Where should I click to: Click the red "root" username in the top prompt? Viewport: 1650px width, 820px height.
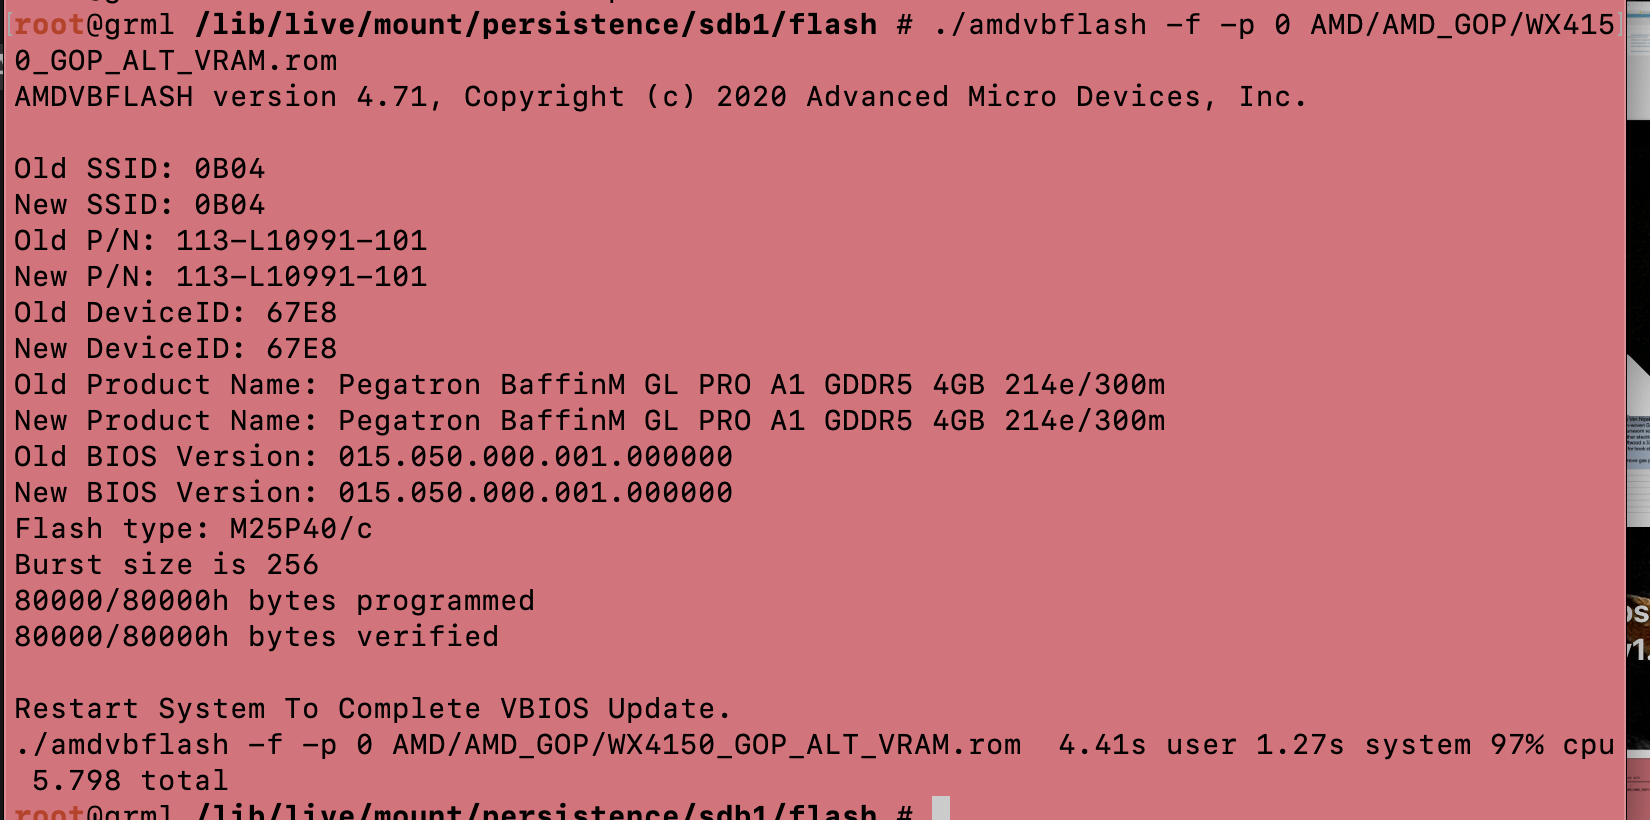49,24
